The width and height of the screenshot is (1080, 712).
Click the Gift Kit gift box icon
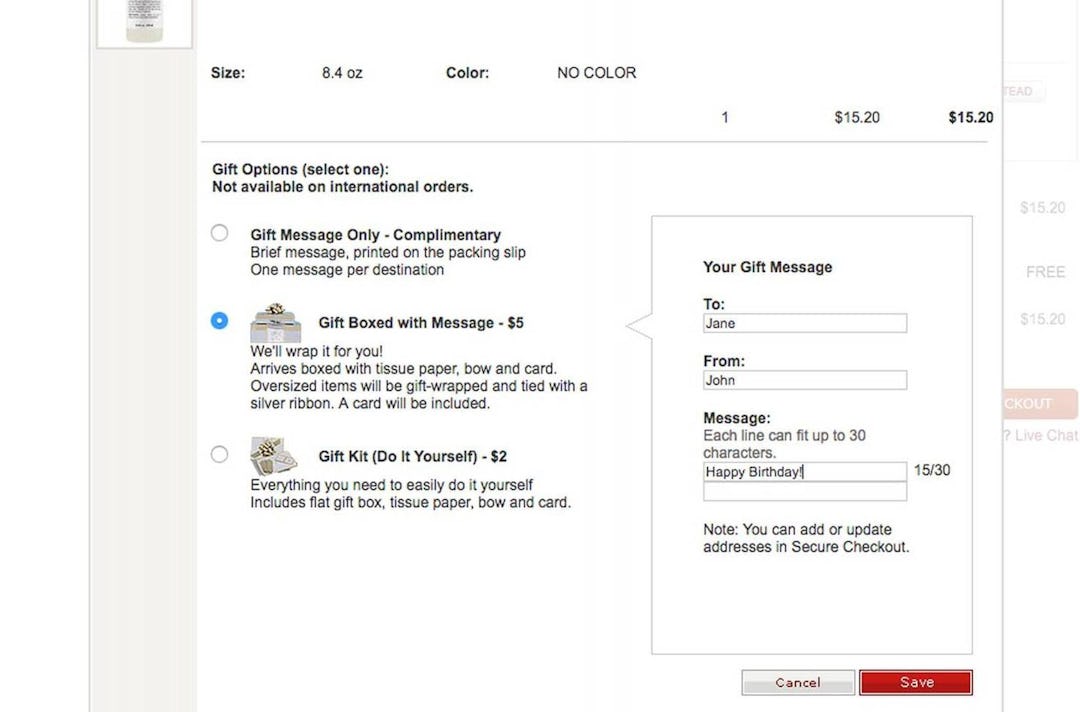[x=272, y=452]
